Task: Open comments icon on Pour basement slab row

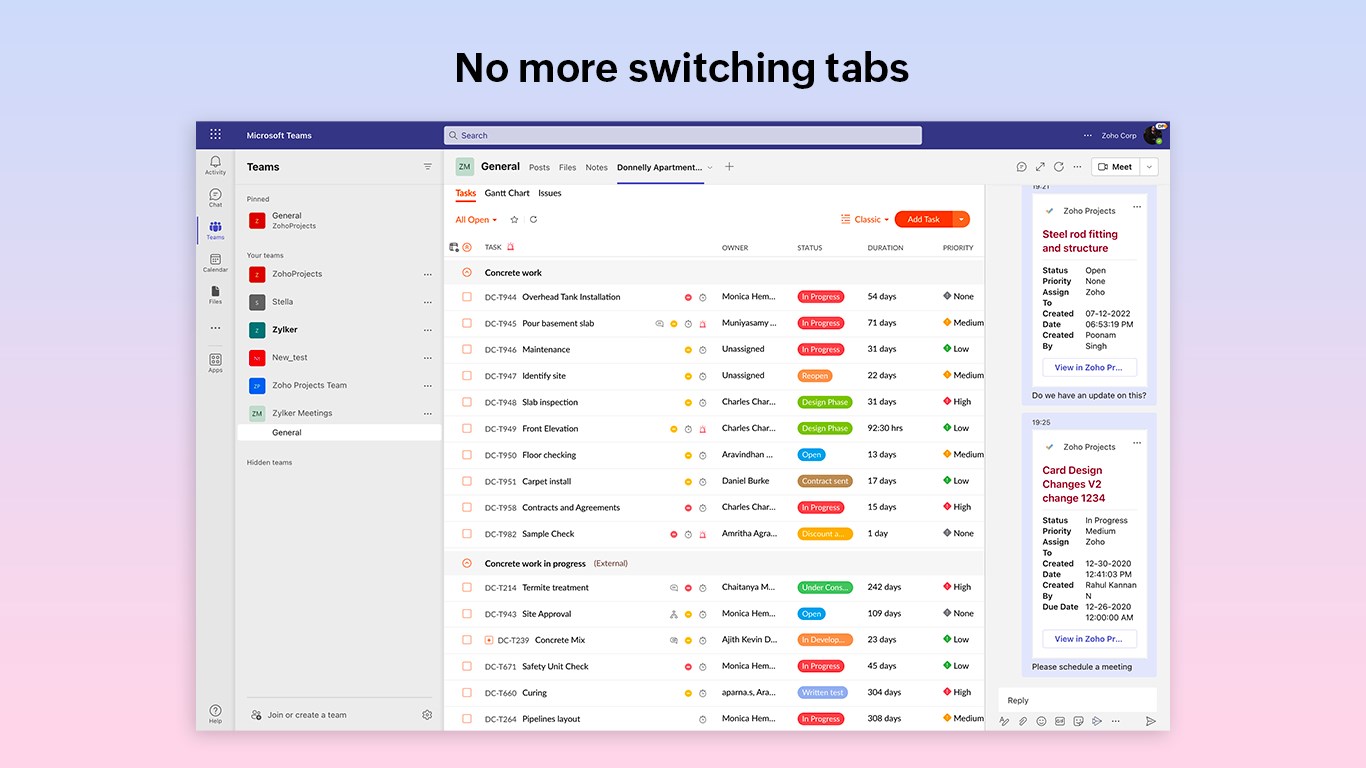Action: tap(659, 324)
